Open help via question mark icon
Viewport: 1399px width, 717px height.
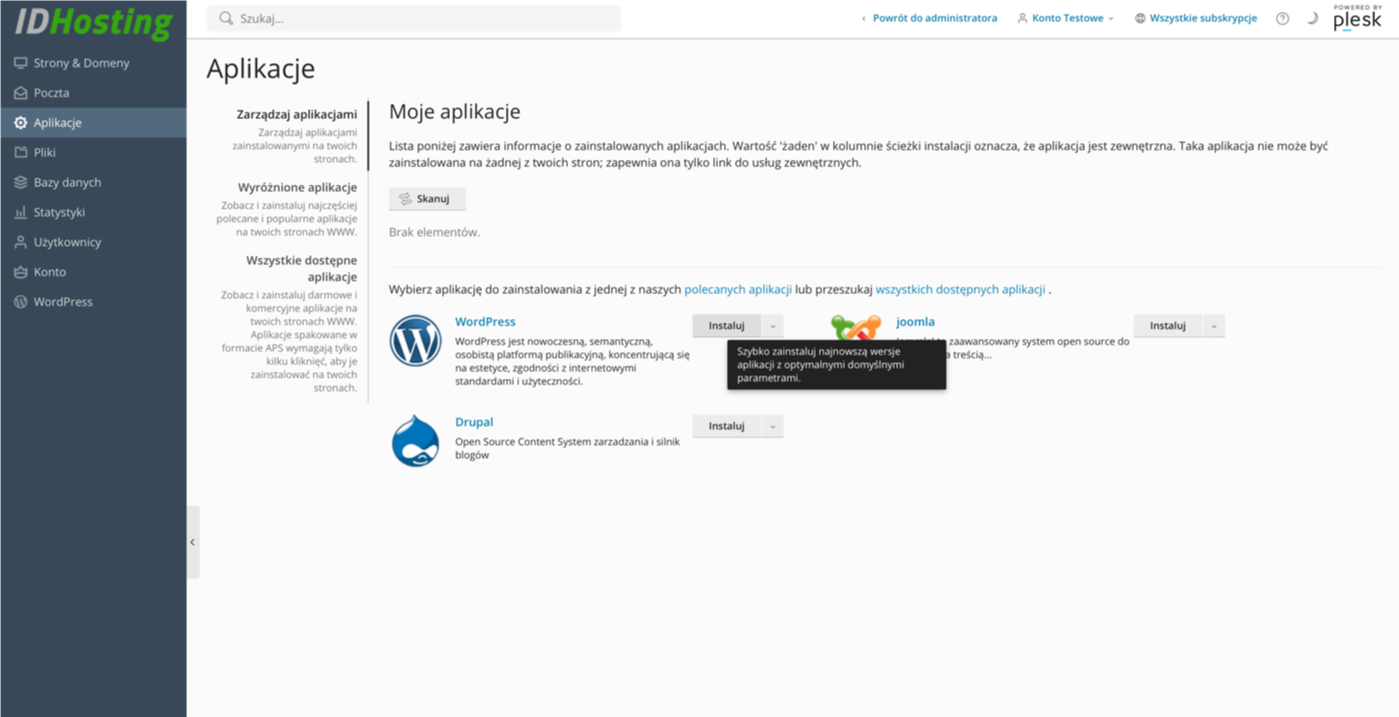1282,18
